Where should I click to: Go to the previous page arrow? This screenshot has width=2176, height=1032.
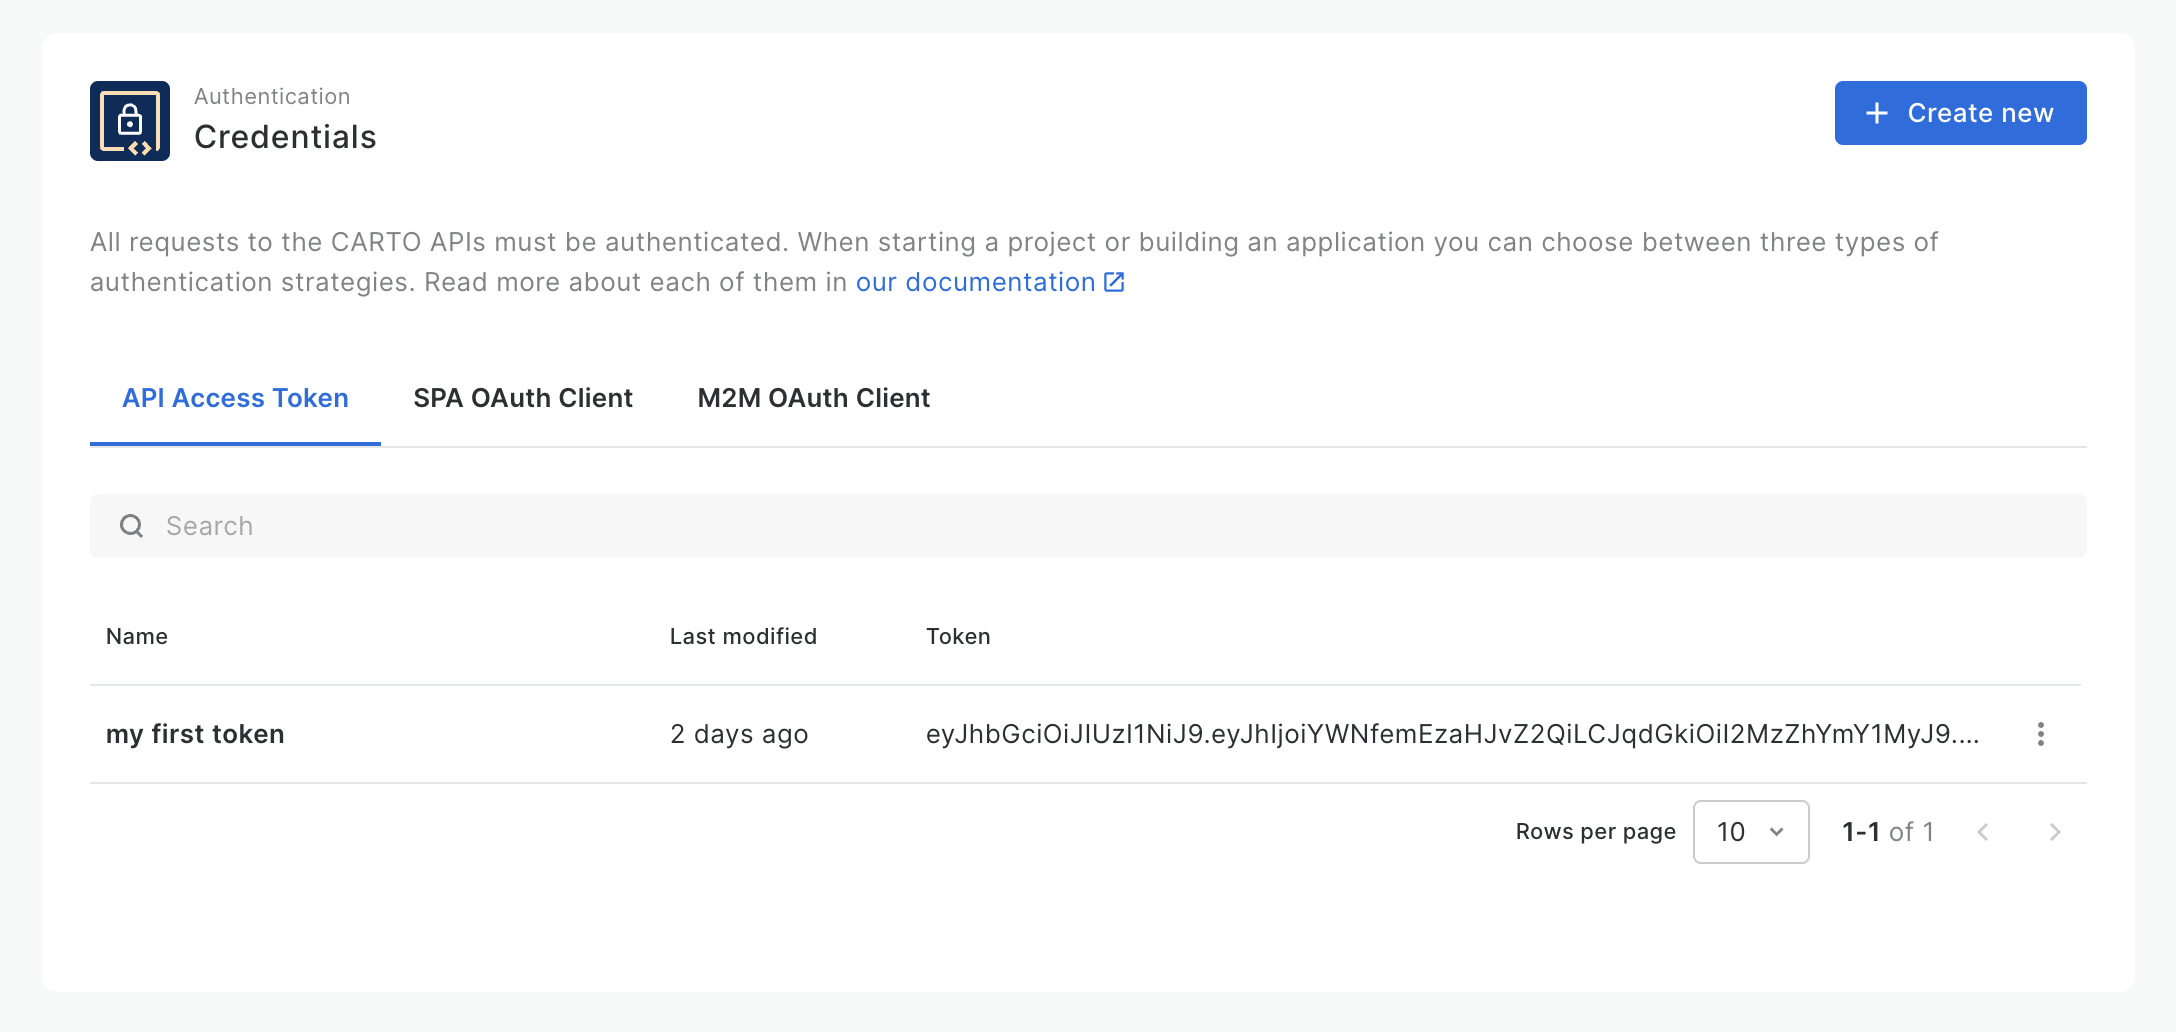pyautogui.click(x=1983, y=832)
